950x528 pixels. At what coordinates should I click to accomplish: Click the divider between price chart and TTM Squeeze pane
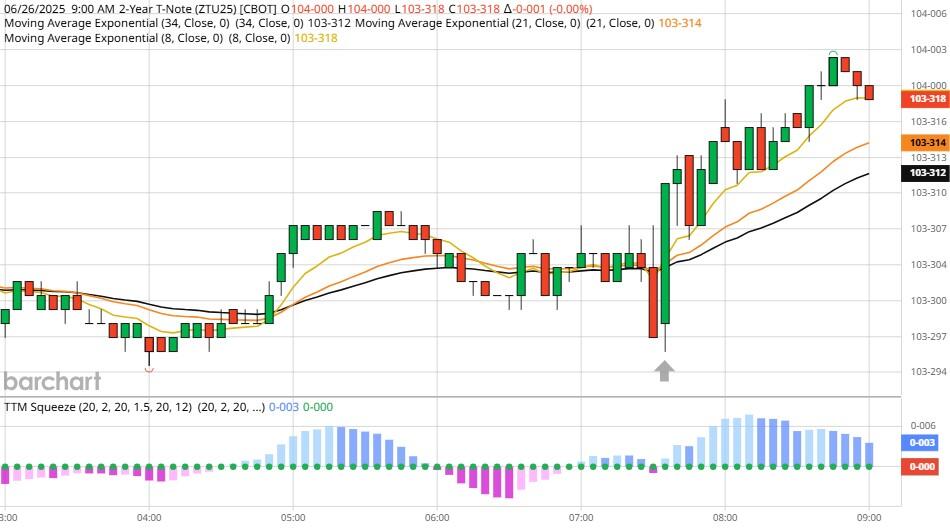450,396
